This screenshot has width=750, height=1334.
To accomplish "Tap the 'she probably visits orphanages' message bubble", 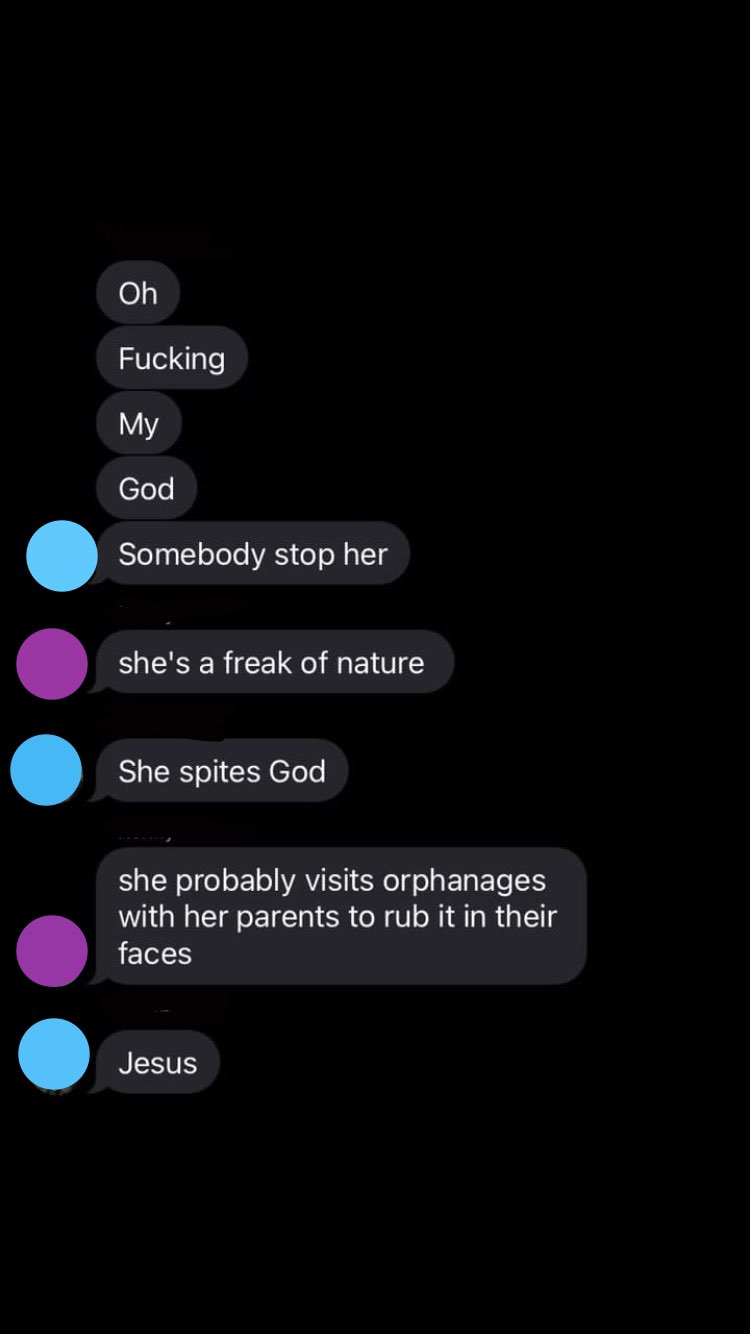I will 338,916.
